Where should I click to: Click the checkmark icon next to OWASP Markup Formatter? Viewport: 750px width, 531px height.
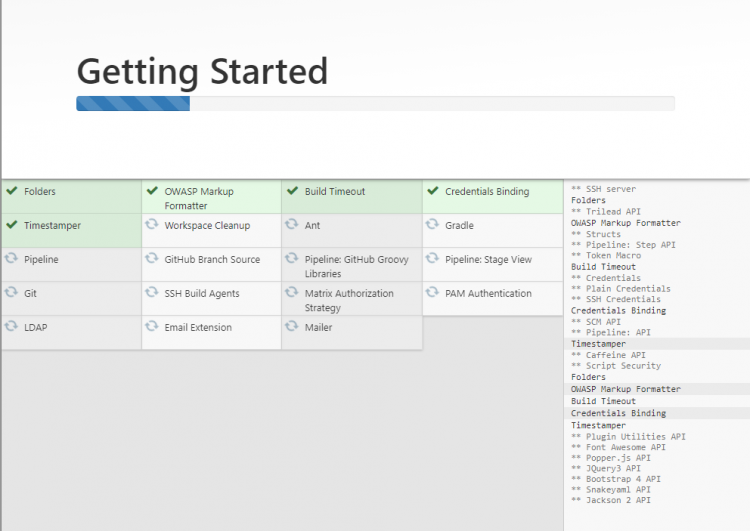click(152, 191)
